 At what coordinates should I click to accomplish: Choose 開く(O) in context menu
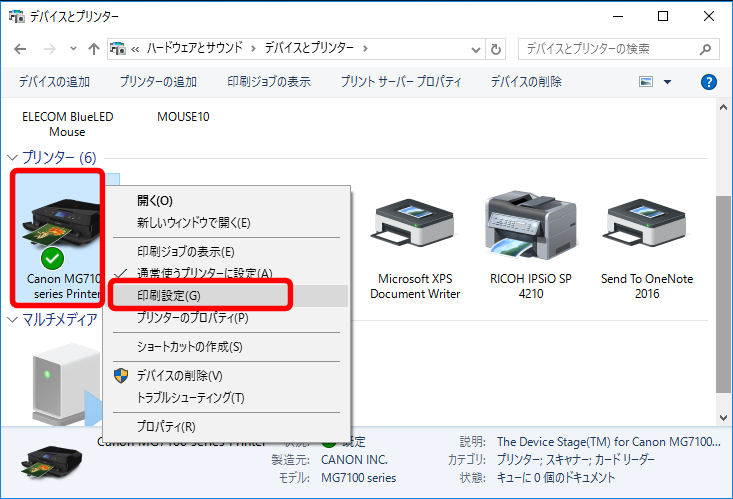point(227,201)
